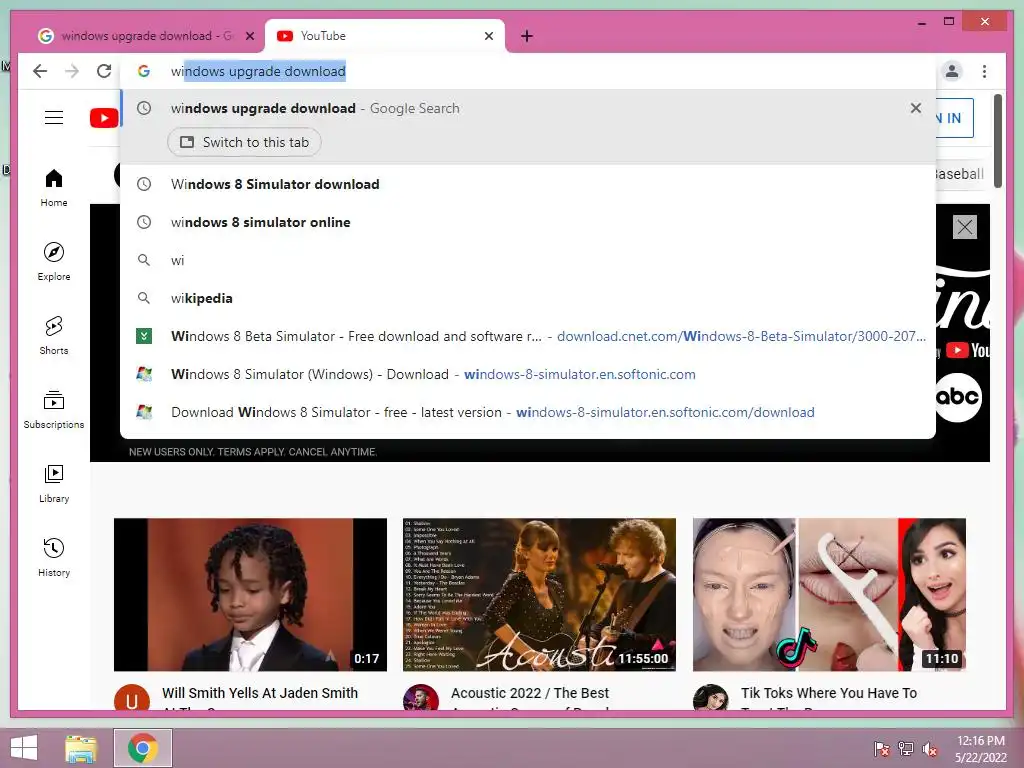1024x768 pixels.
Task: Open Shorts in the YouTube sidebar
Action: [x=54, y=336]
